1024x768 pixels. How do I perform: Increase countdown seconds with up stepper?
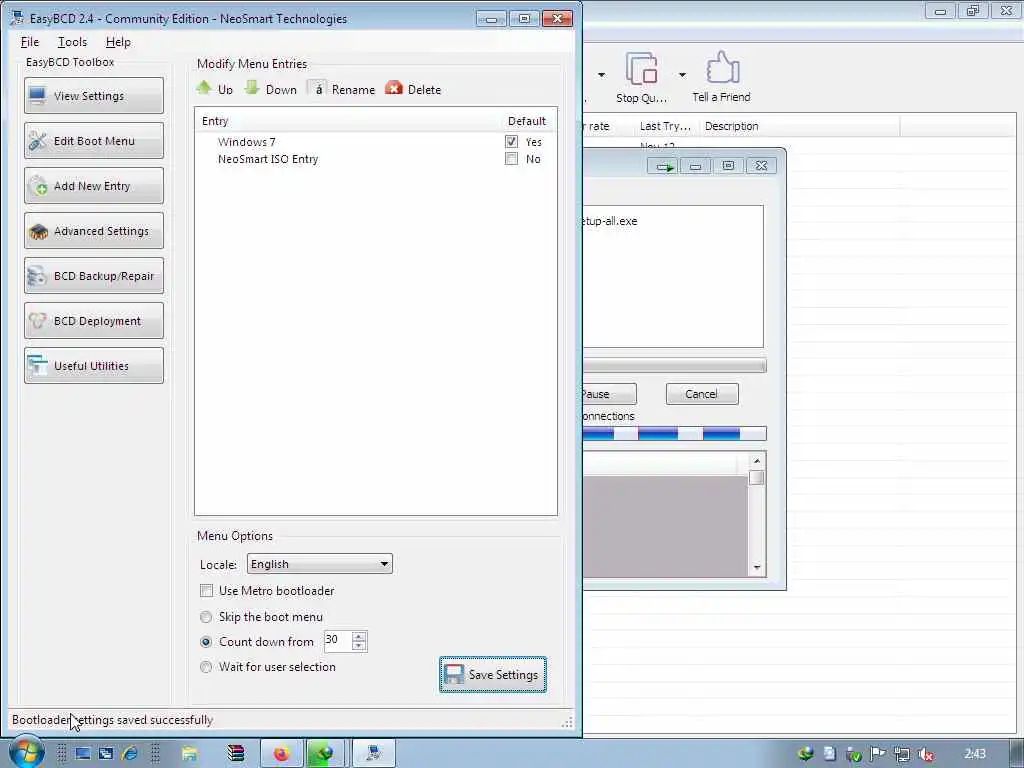[359, 636]
